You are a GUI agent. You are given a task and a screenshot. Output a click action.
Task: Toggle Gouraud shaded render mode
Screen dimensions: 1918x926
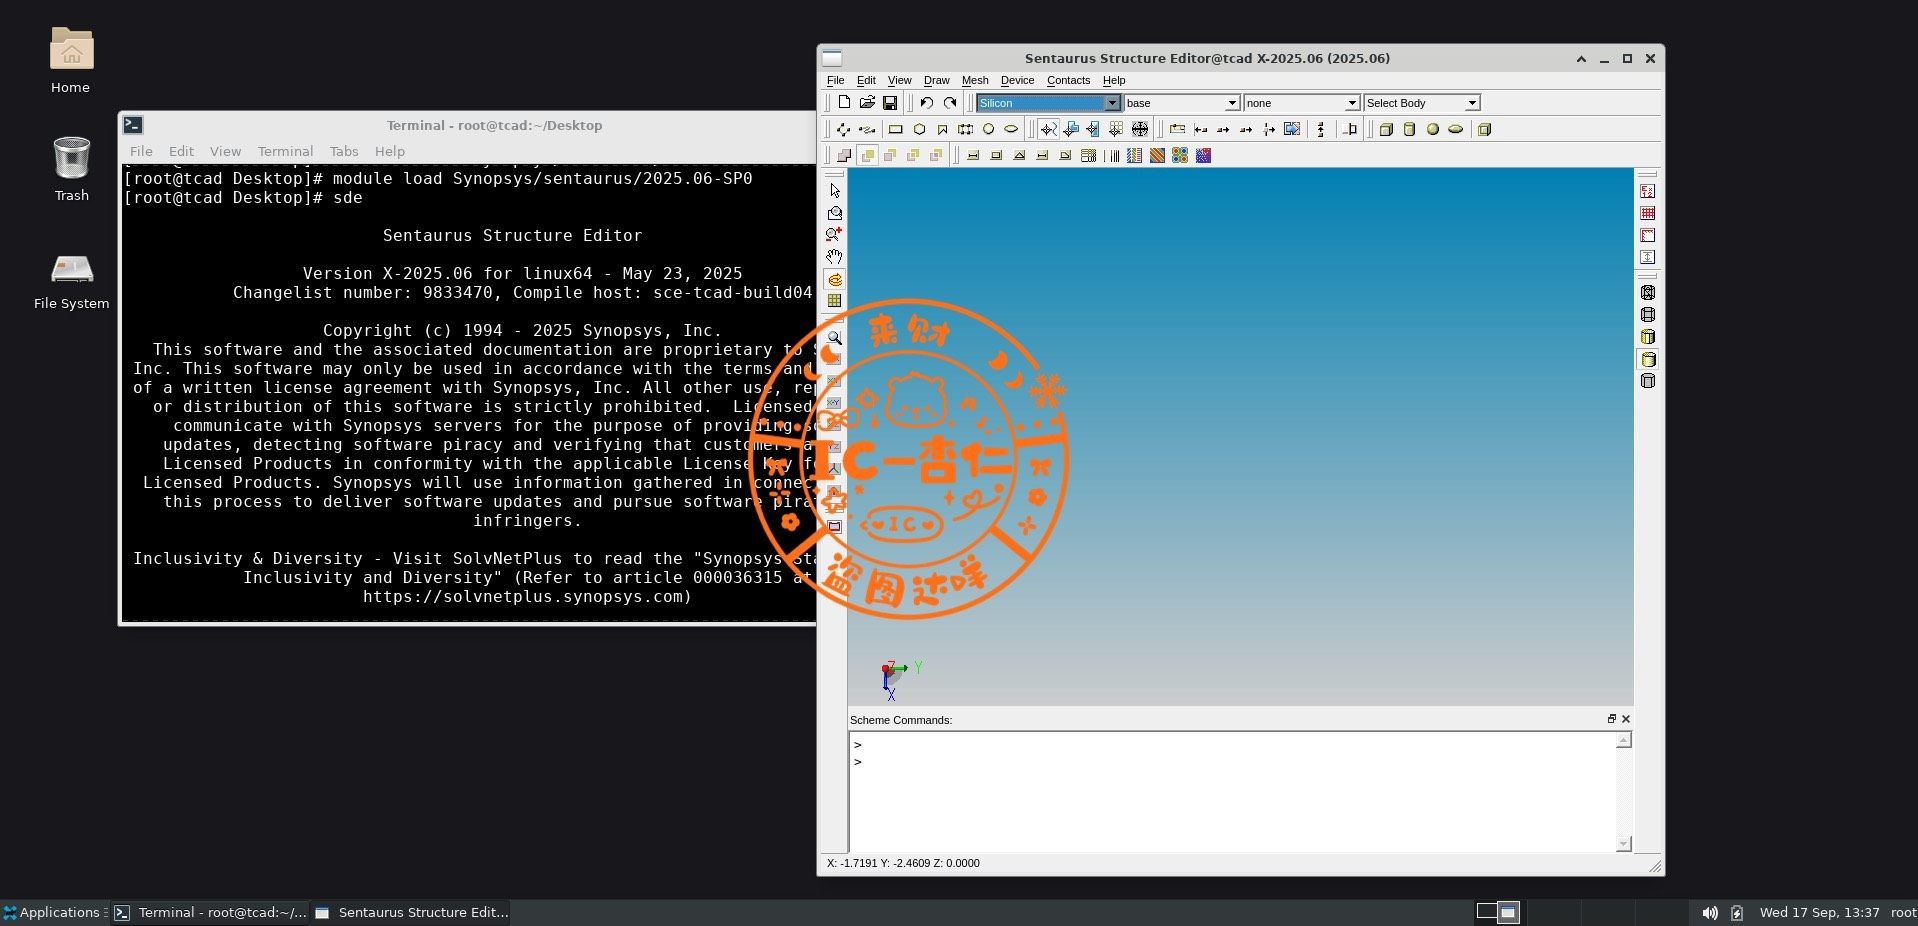click(x=1648, y=359)
